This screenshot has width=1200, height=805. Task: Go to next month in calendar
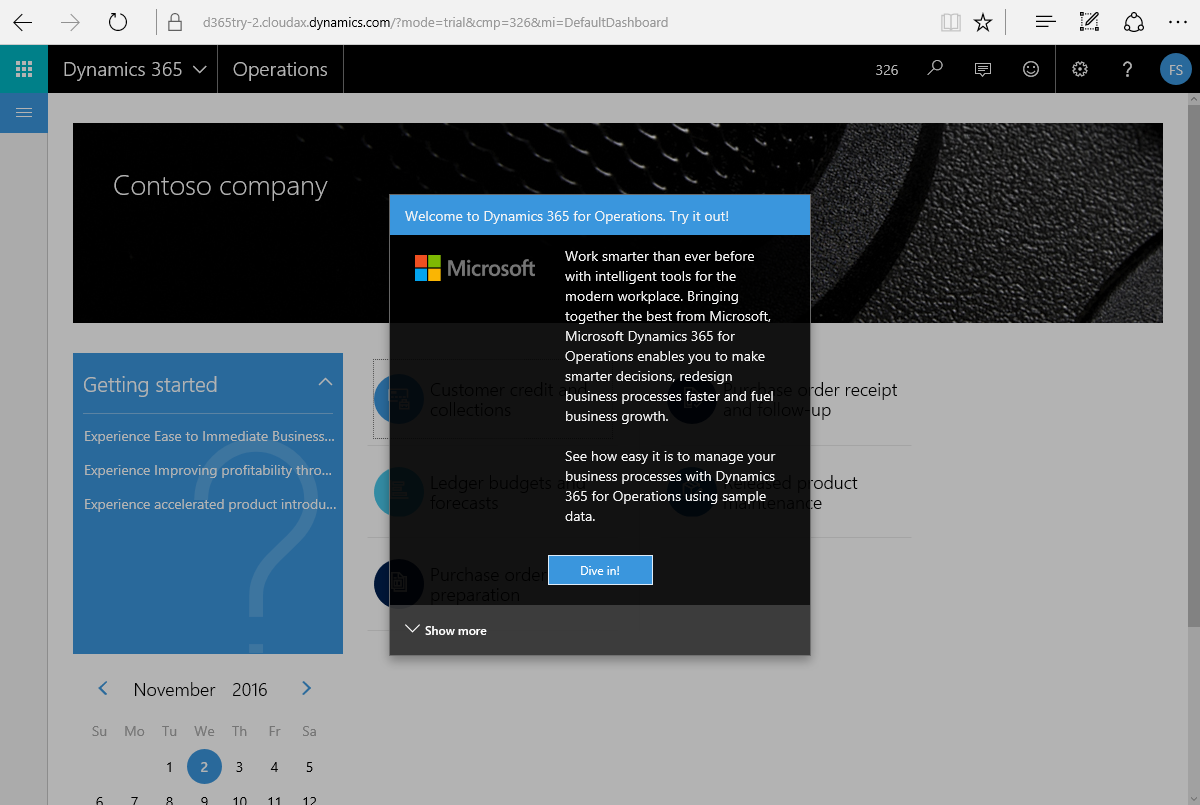tap(307, 688)
